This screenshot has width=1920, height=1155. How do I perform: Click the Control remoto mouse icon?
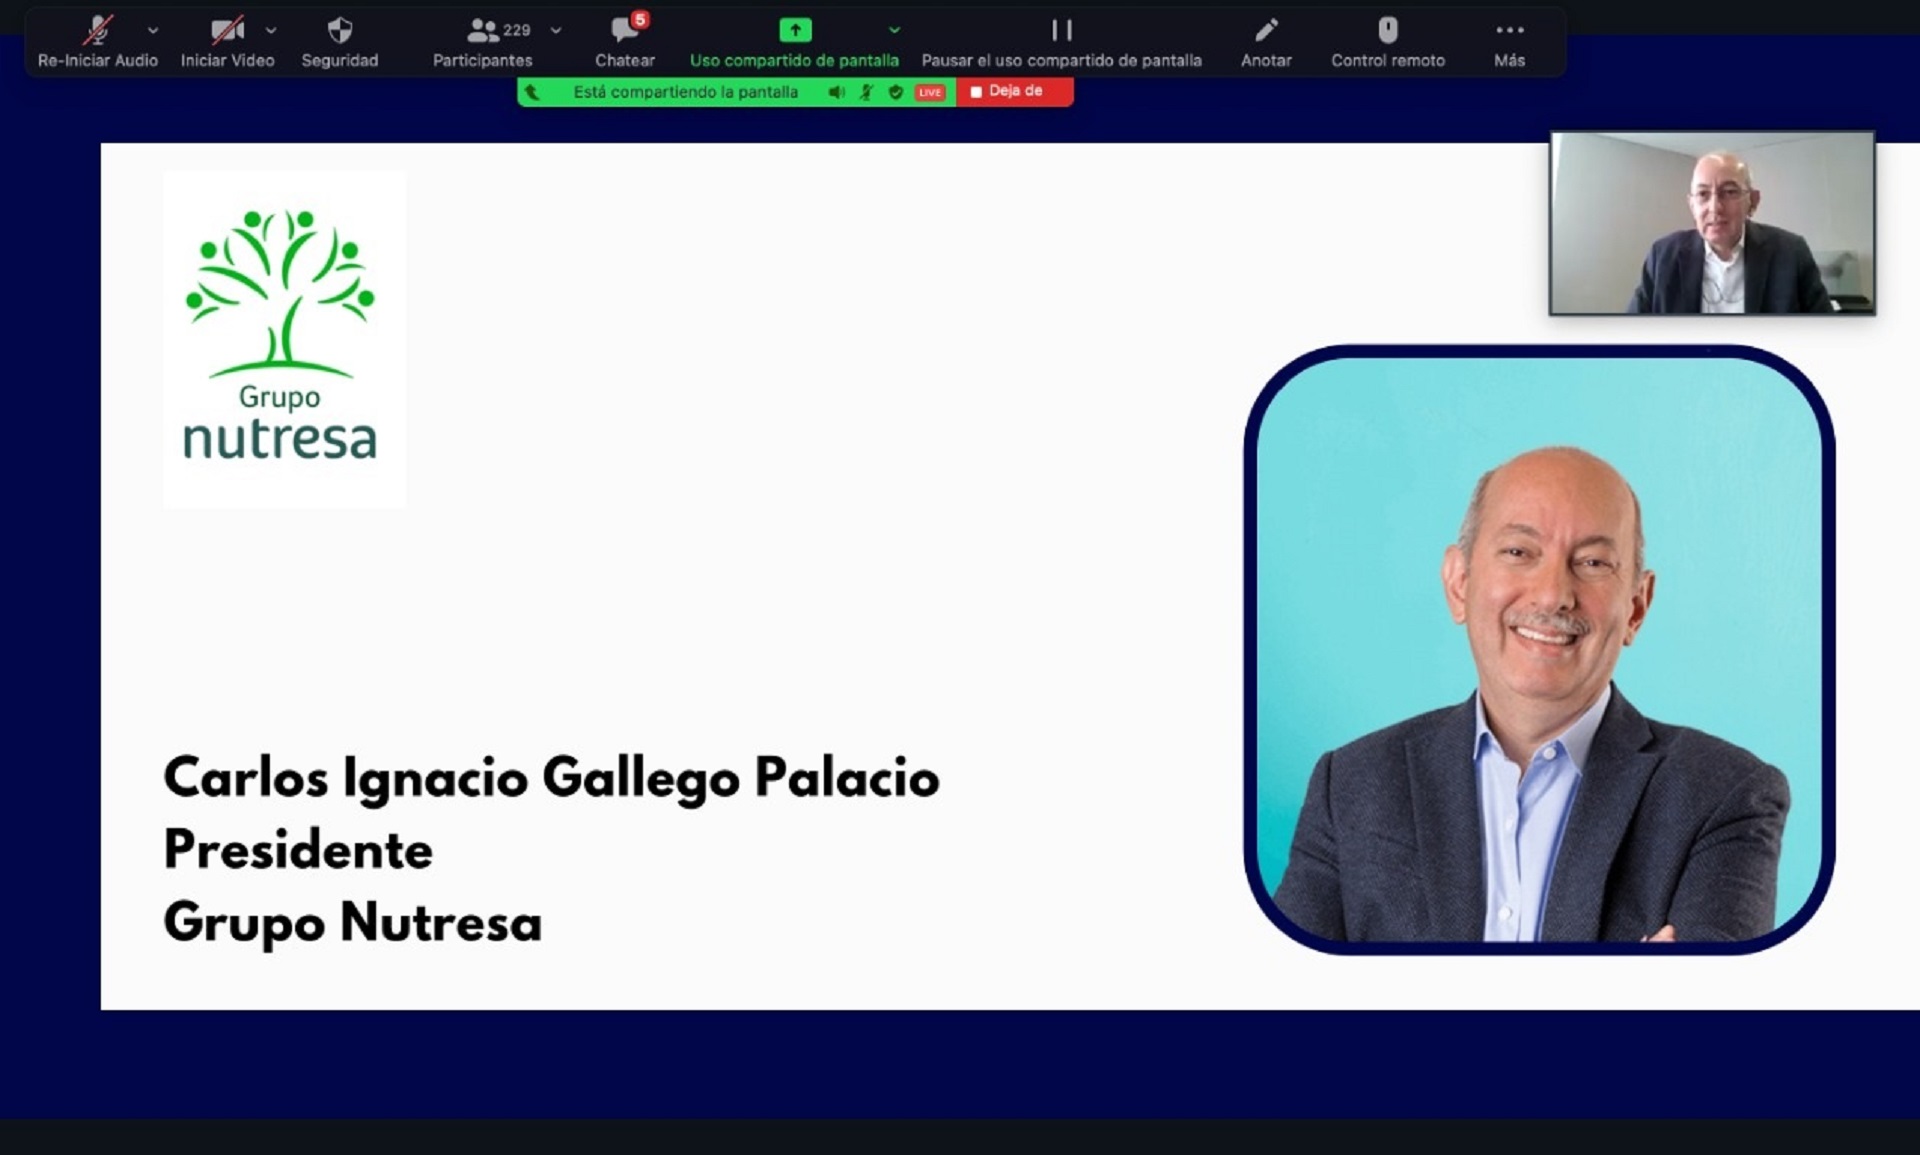pyautogui.click(x=1388, y=30)
